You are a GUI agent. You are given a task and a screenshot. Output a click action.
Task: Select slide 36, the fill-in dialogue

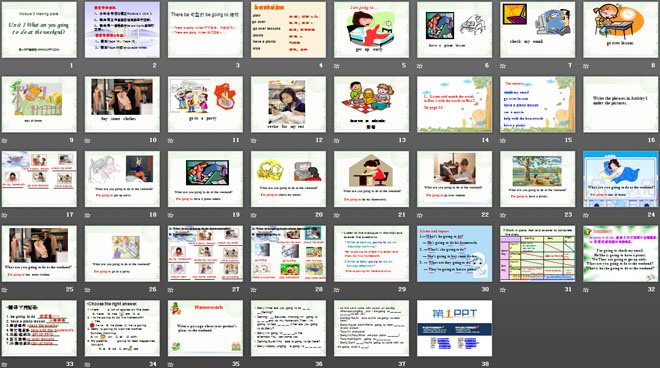click(288, 328)
